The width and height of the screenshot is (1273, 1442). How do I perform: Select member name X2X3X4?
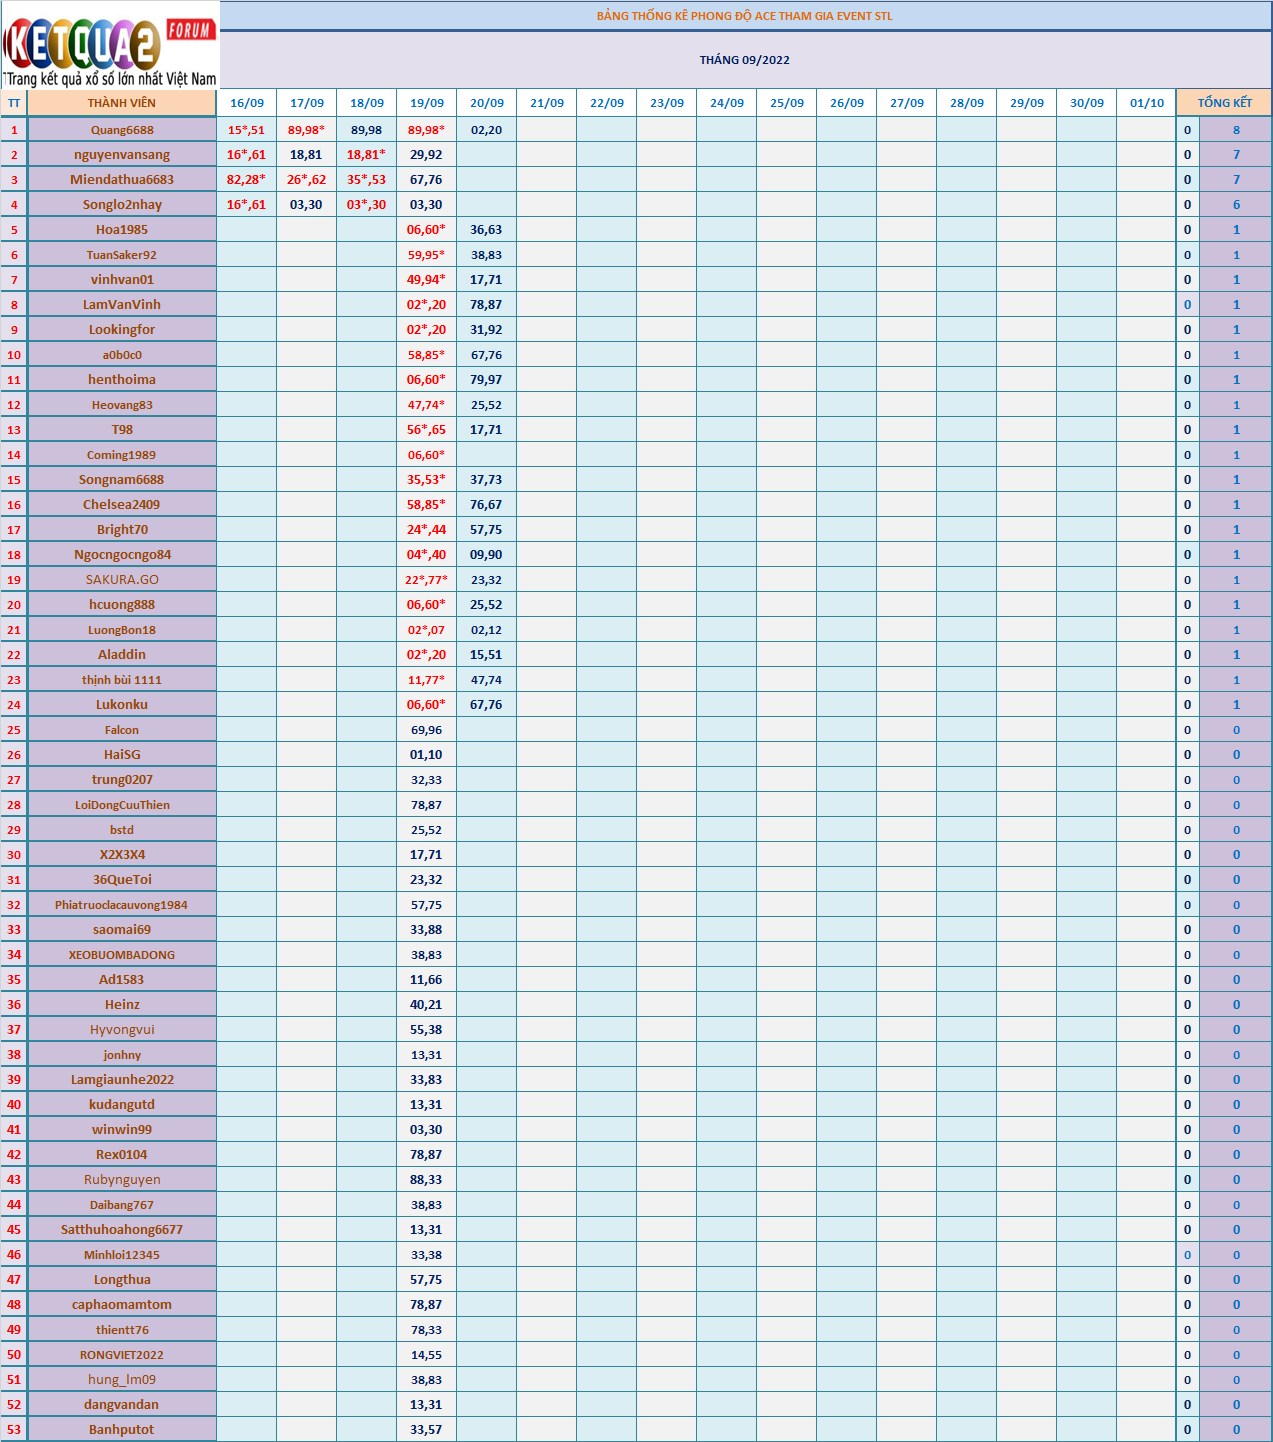(122, 855)
